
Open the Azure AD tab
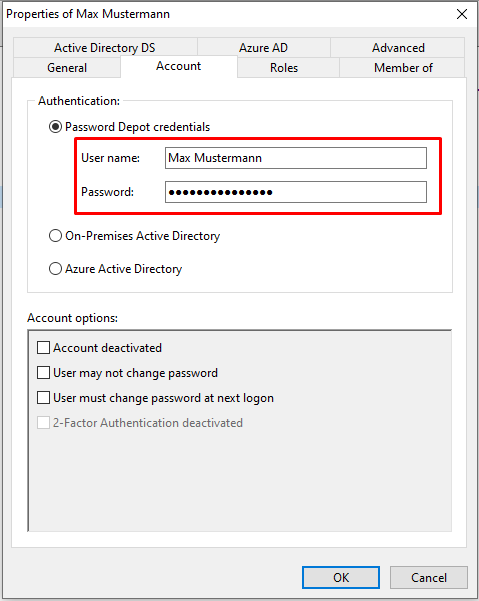point(263,48)
